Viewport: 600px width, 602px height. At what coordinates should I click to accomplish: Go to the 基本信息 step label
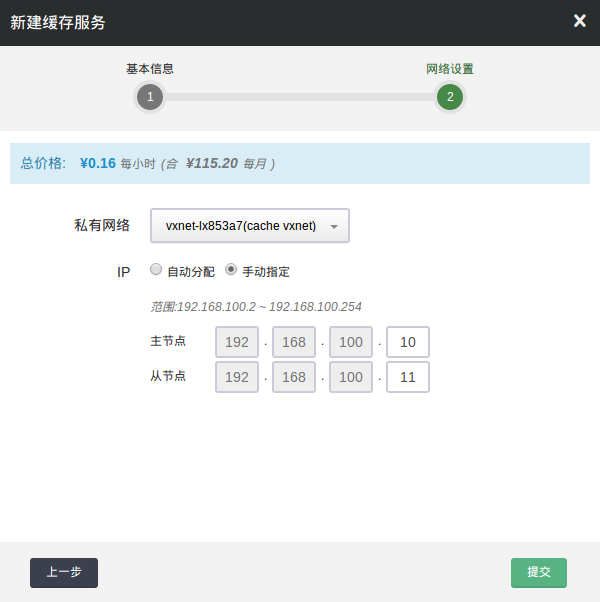150,69
